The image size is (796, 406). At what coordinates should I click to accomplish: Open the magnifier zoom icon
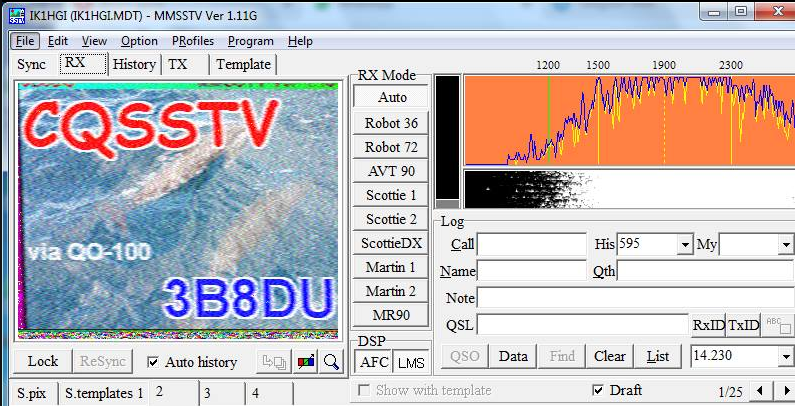click(x=331, y=362)
